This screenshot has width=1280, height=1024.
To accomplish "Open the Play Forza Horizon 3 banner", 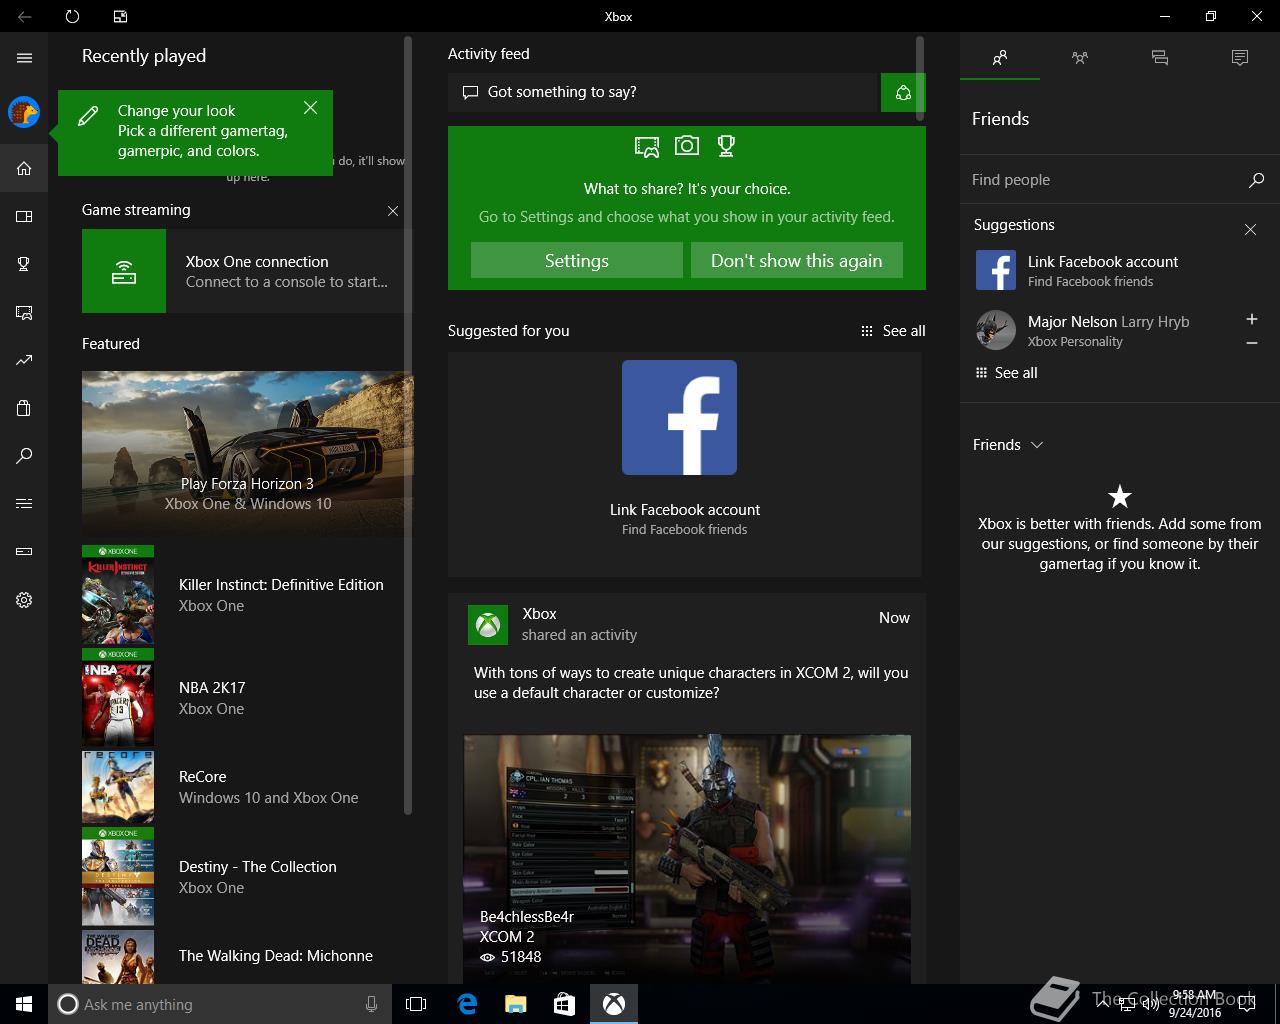I will [x=248, y=454].
